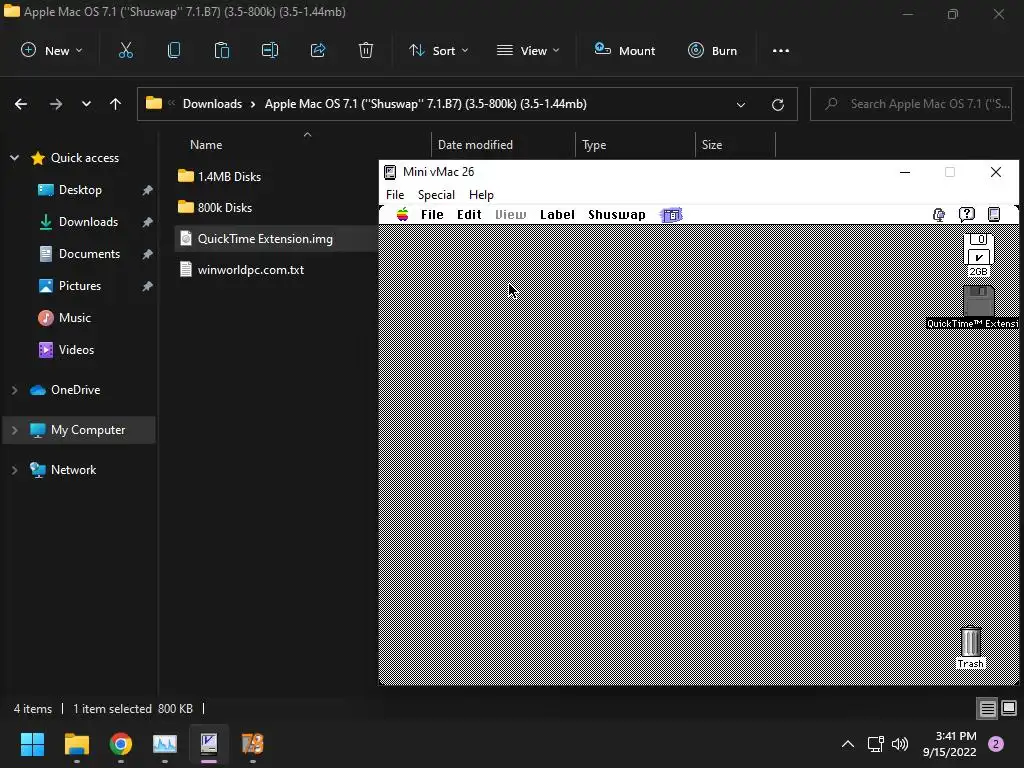The image size is (1024, 768).
Task: Expand the My Computer tree node
Action: tap(14, 430)
